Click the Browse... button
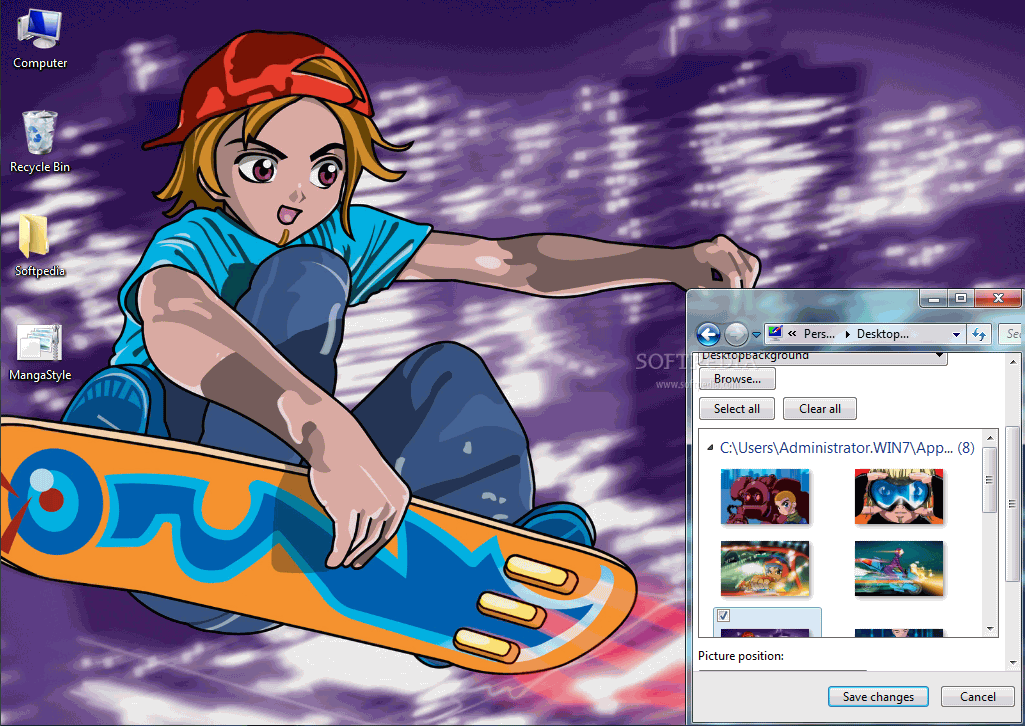The width and height of the screenshot is (1025, 726). pyautogui.click(x=737, y=379)
